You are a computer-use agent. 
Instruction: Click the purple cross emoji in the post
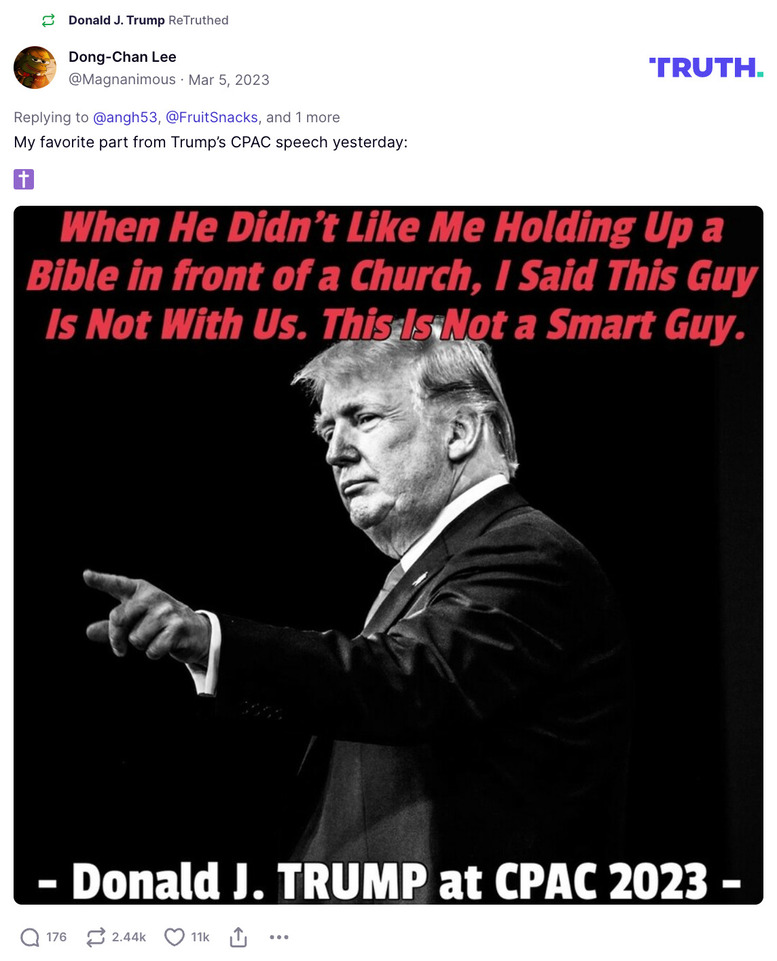click(23, 178)
